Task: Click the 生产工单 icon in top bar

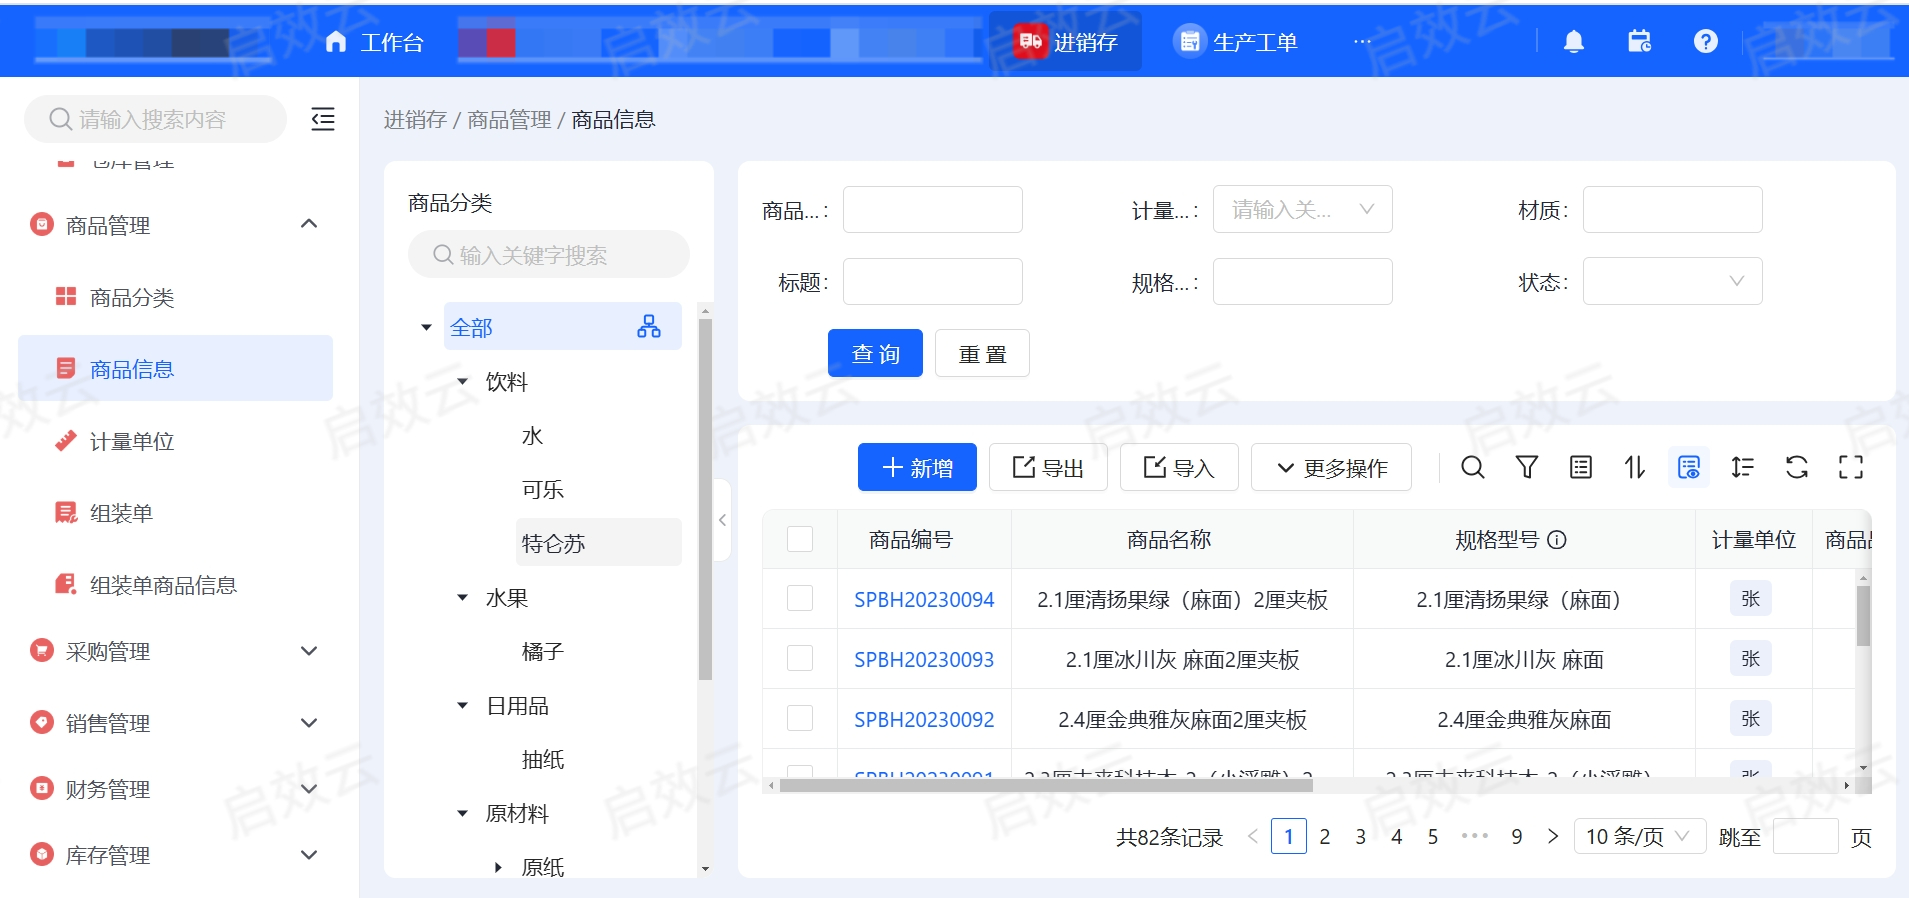Action: click(1189, 41)
